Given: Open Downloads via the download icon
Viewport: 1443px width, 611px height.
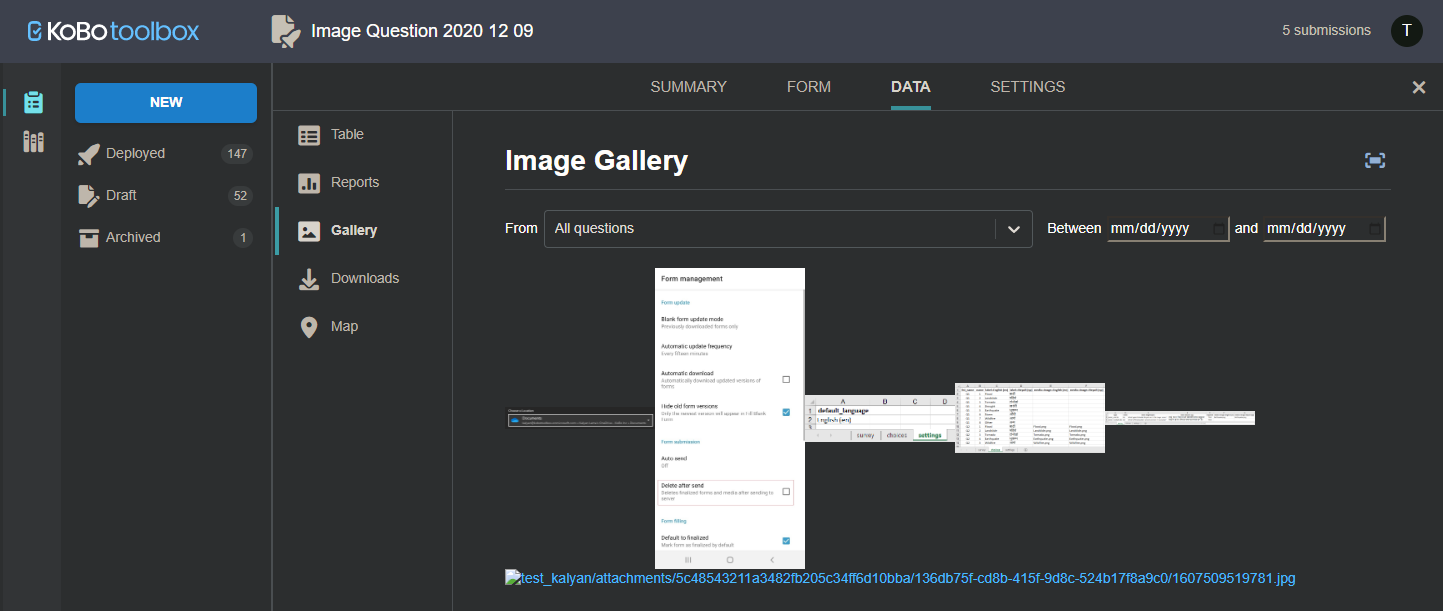Looking at the screenshot, I should (310, 278).
